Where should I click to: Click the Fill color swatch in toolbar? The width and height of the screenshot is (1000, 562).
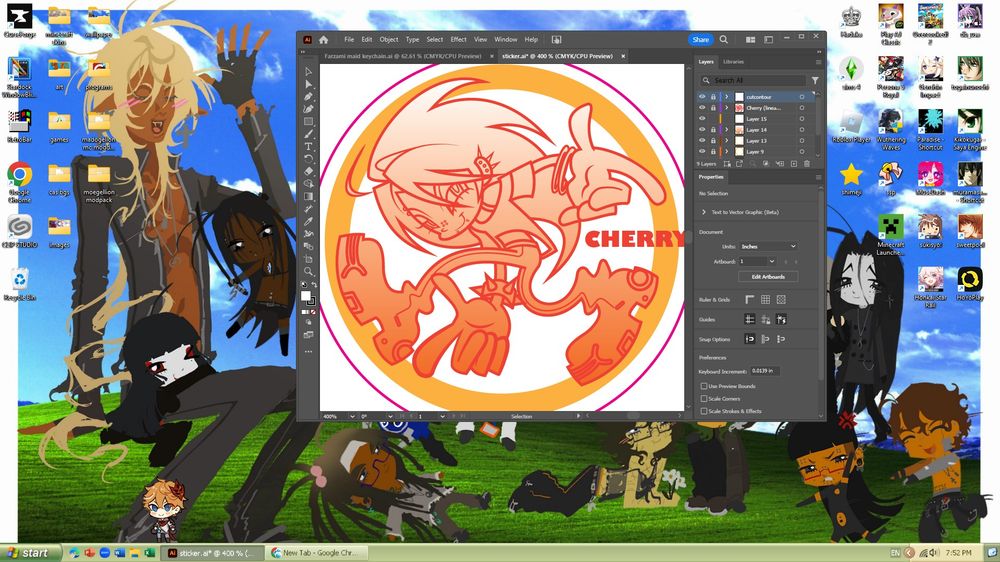tap(305, 295)
